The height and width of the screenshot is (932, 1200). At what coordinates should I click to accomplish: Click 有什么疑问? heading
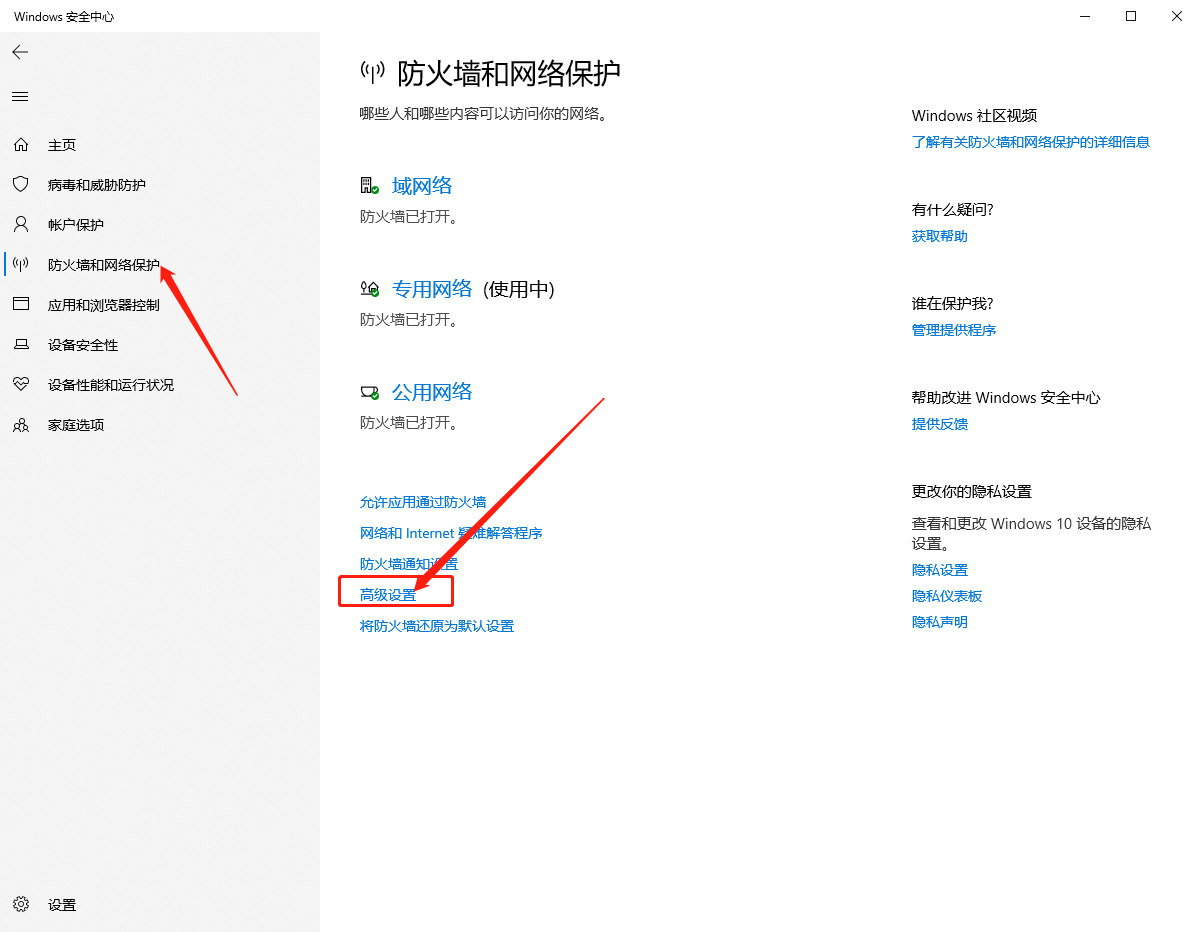pos(953,210)
